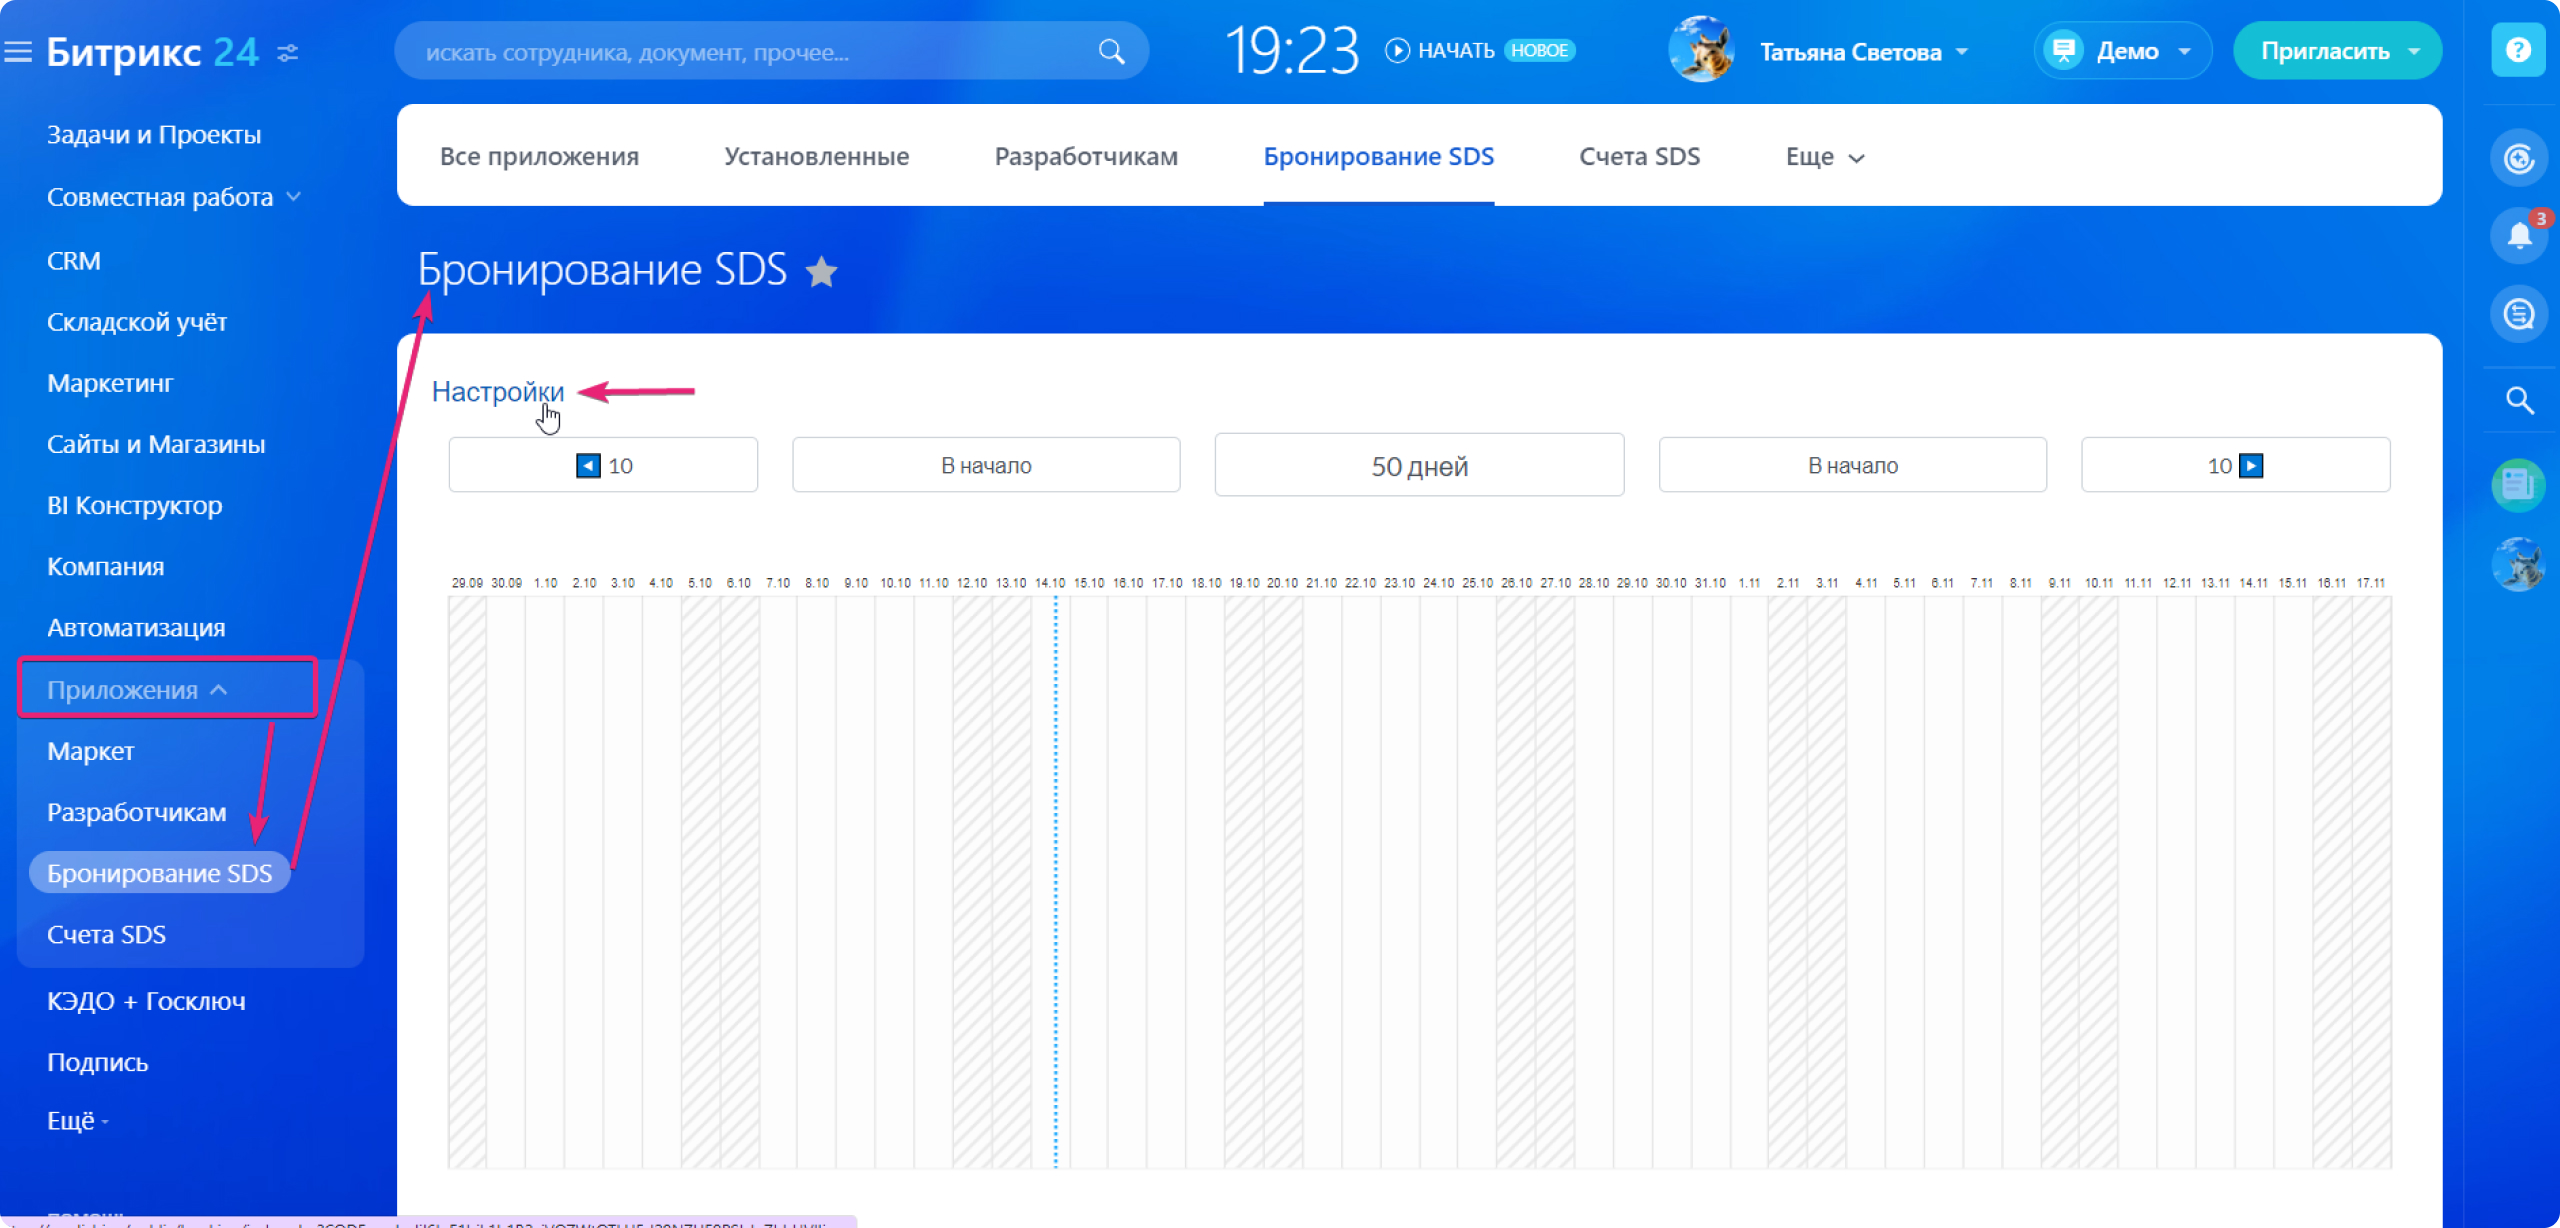Open the help question mark icon

pyautogui.click(x=2518, y=50)
